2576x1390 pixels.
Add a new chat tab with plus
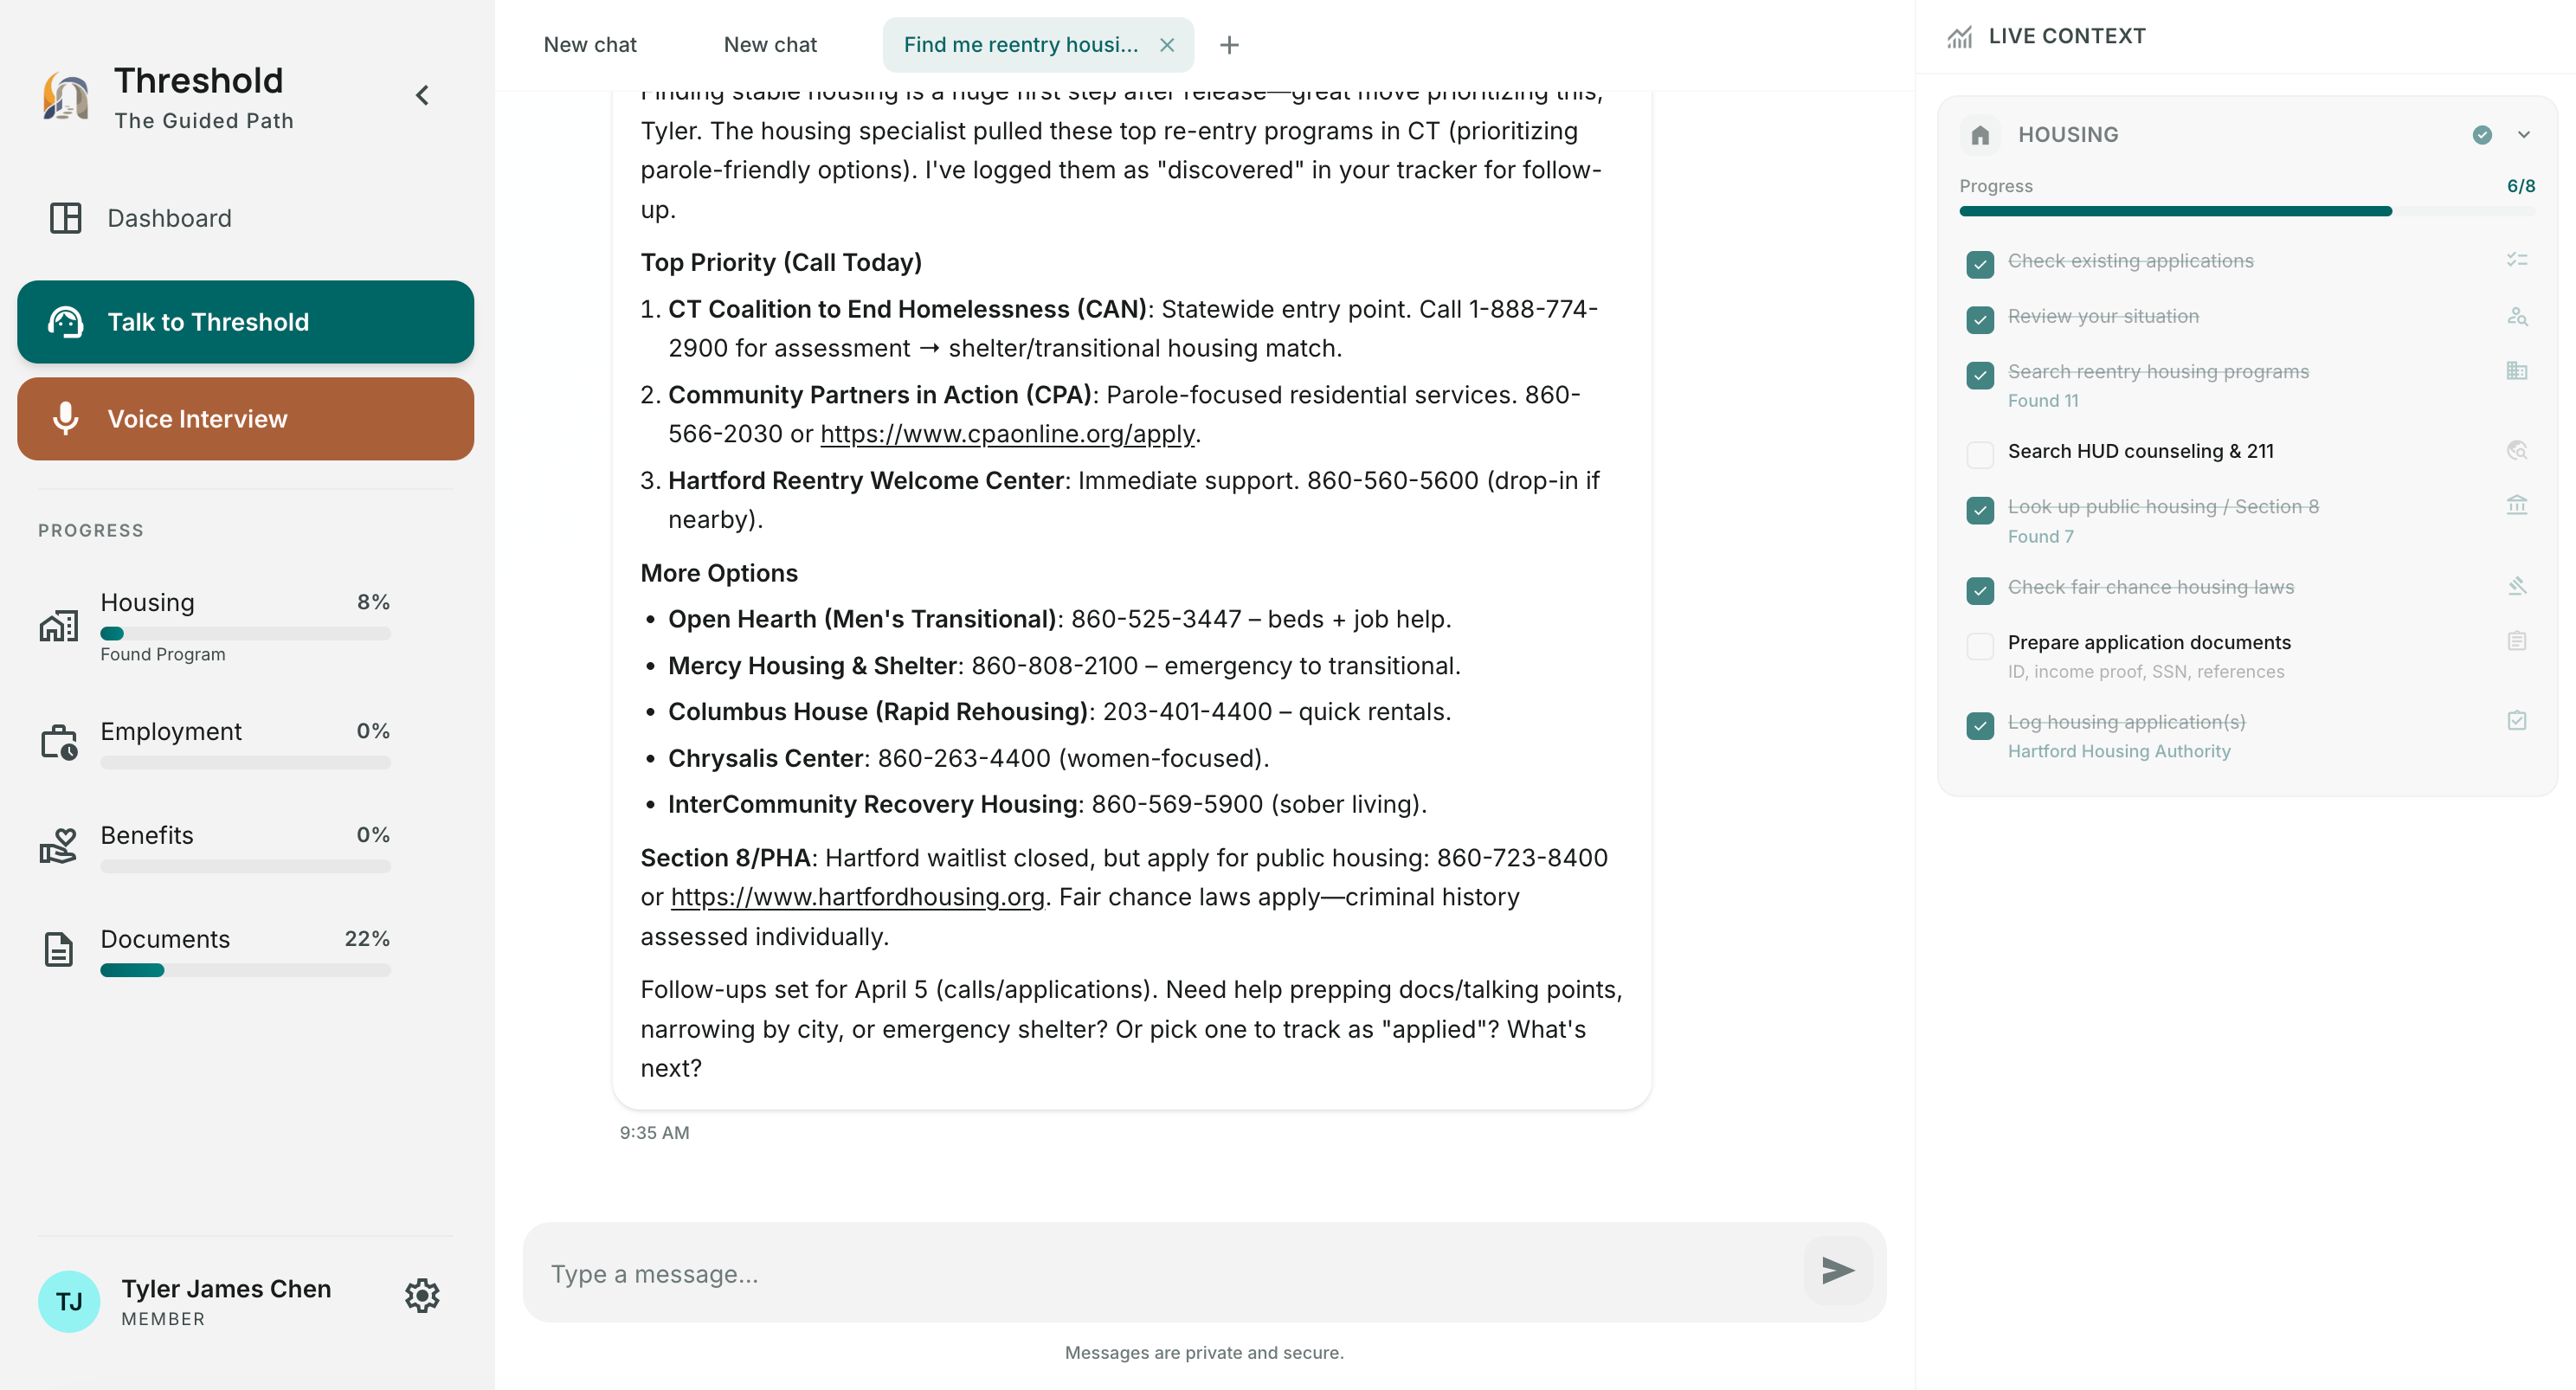point(1229,45)
